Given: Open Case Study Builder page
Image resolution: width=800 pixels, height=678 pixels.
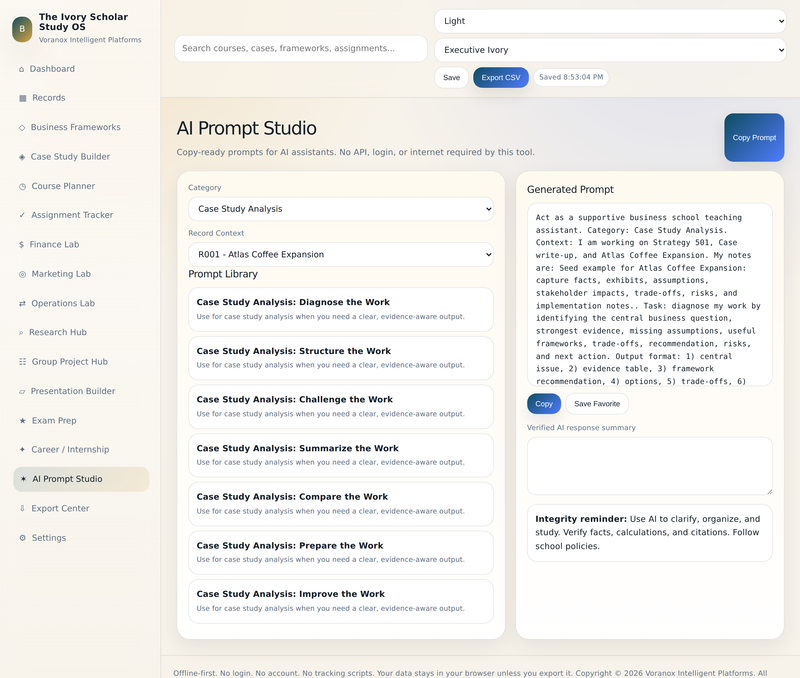Looking at the screenshot, I should pos(81,157).
